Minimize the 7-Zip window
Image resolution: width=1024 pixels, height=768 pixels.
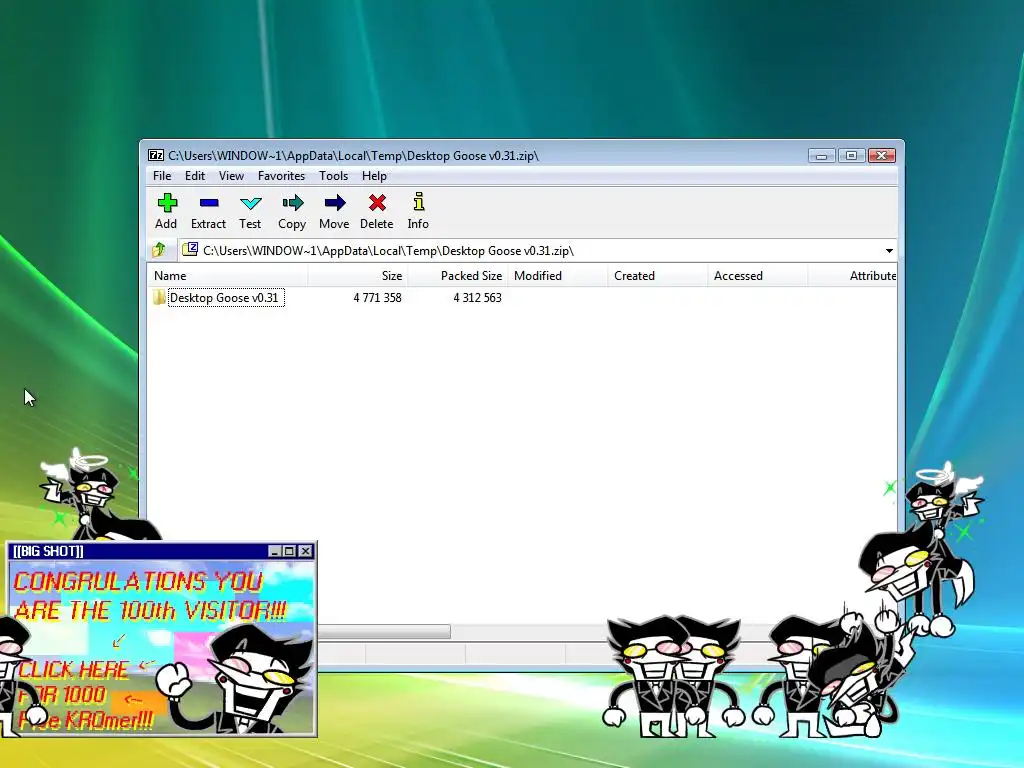pyautogui.click(x=822, y=155)
